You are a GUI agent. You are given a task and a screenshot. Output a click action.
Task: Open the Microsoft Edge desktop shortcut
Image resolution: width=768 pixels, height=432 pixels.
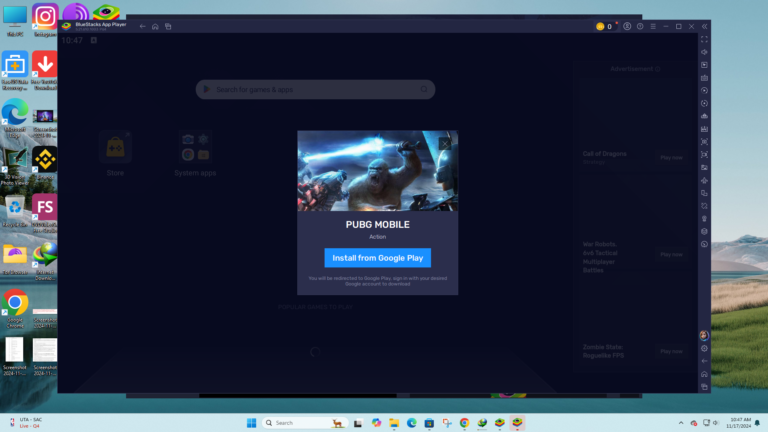(15, 118)
